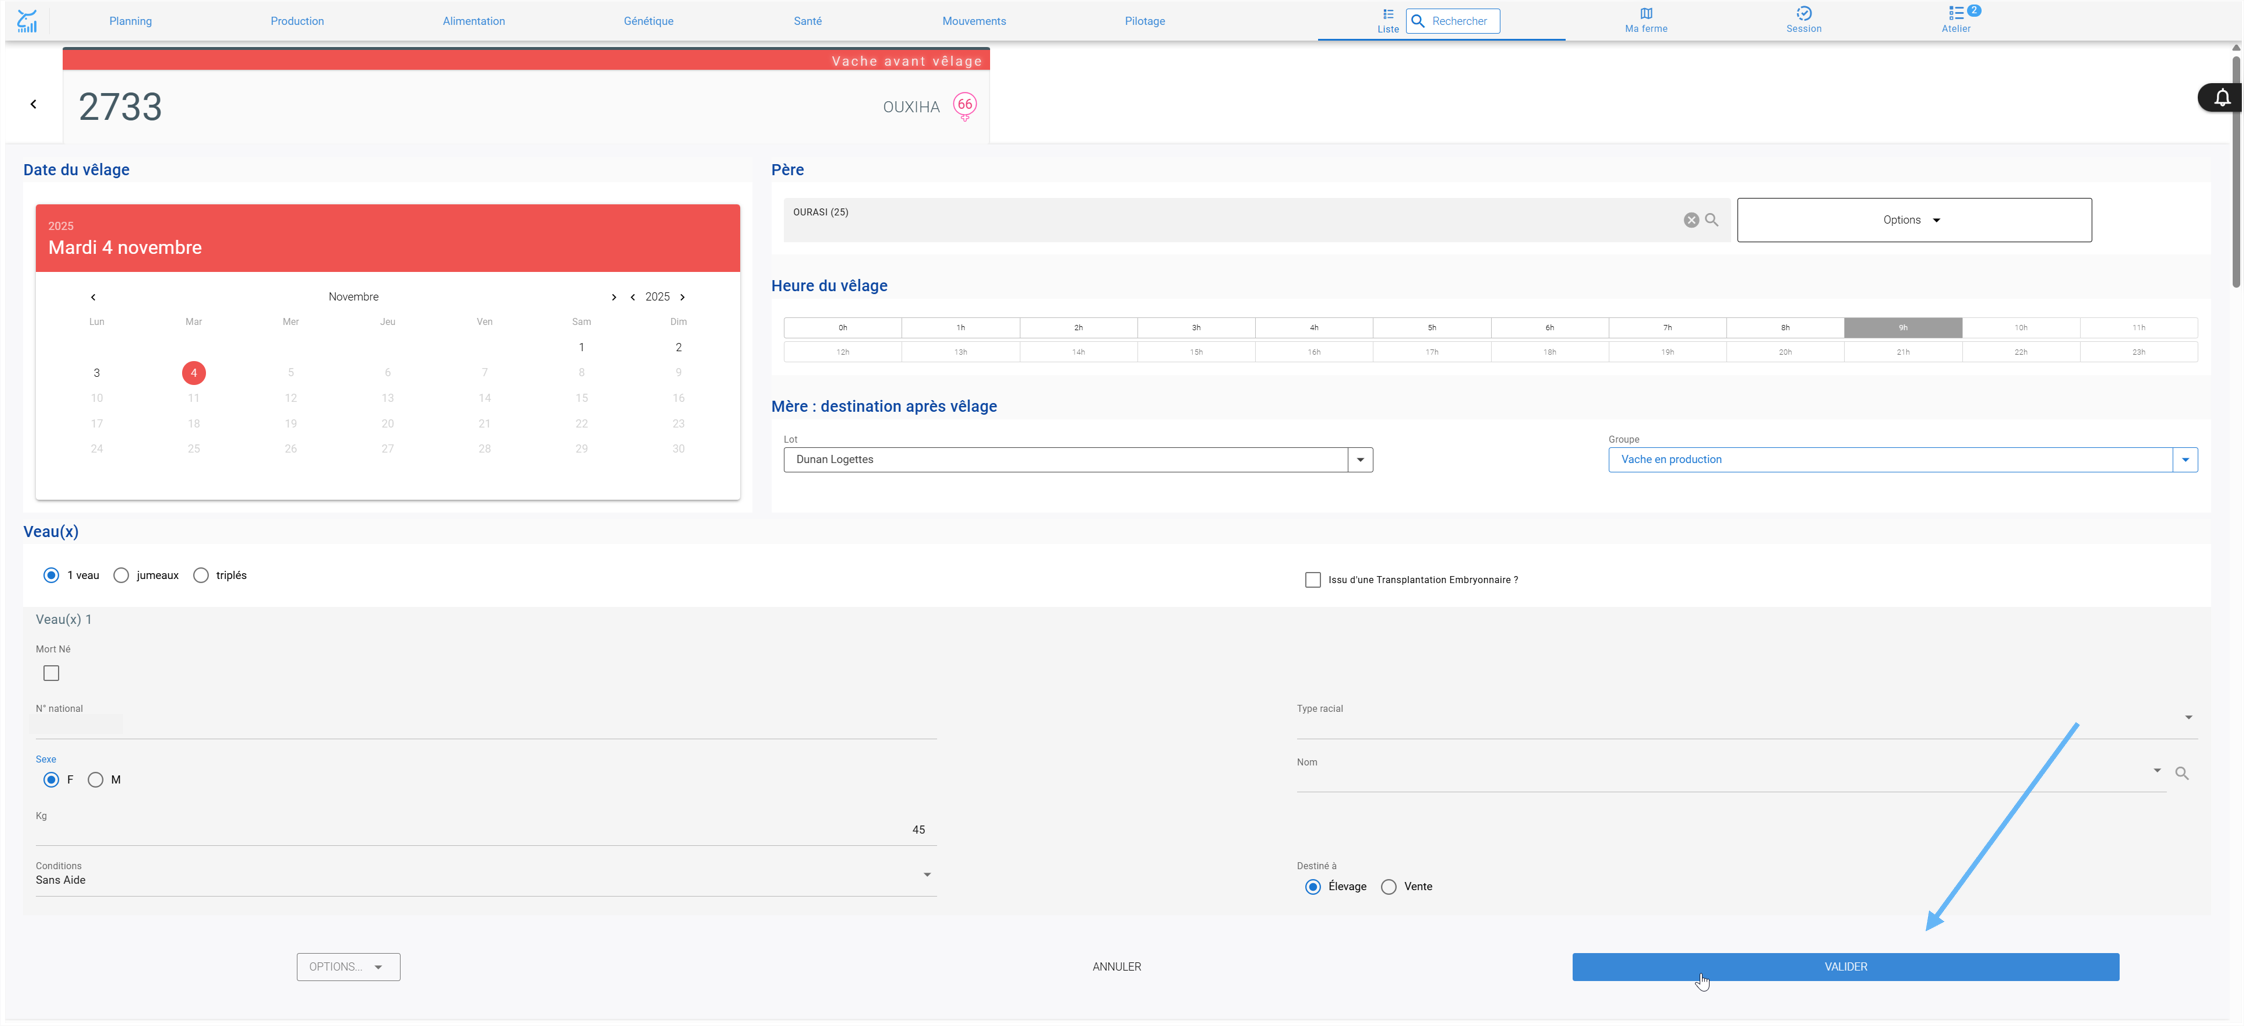The height and width of the screenshot is (1026, 2244).
Task: Open the Ma ferme map icon
Action: click(x=1646, y=14)
